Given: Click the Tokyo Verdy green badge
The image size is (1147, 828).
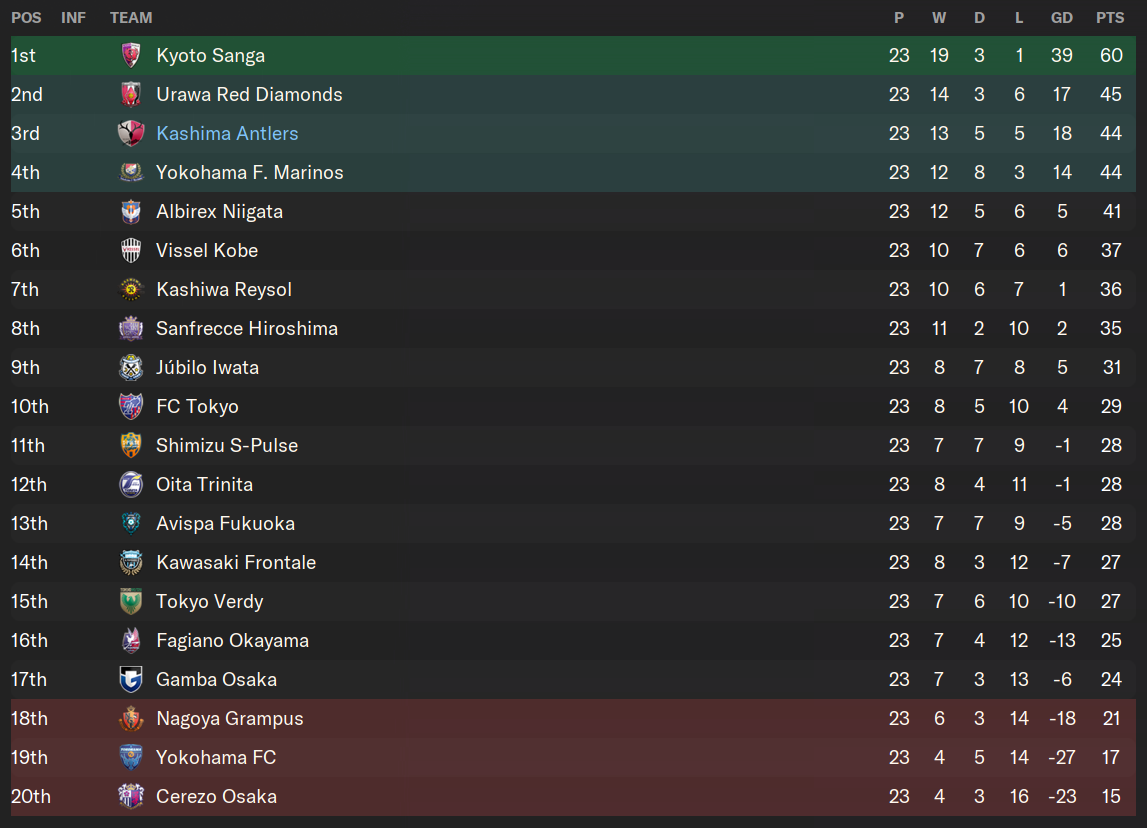Looking at the screenshot, I should (131, 601).
